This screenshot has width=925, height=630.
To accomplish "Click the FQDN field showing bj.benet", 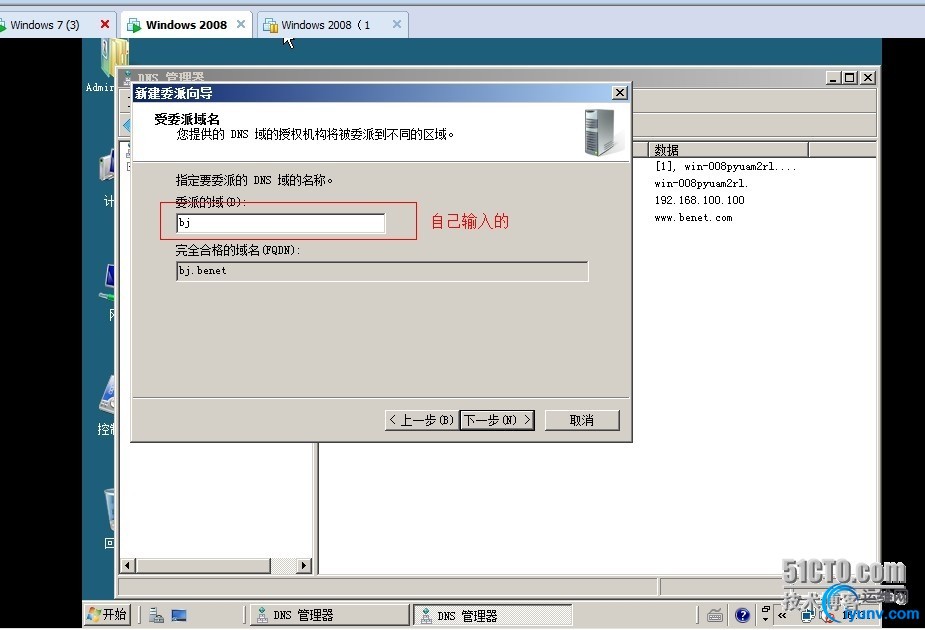I will pyautogui.click(x=382, y=271).
